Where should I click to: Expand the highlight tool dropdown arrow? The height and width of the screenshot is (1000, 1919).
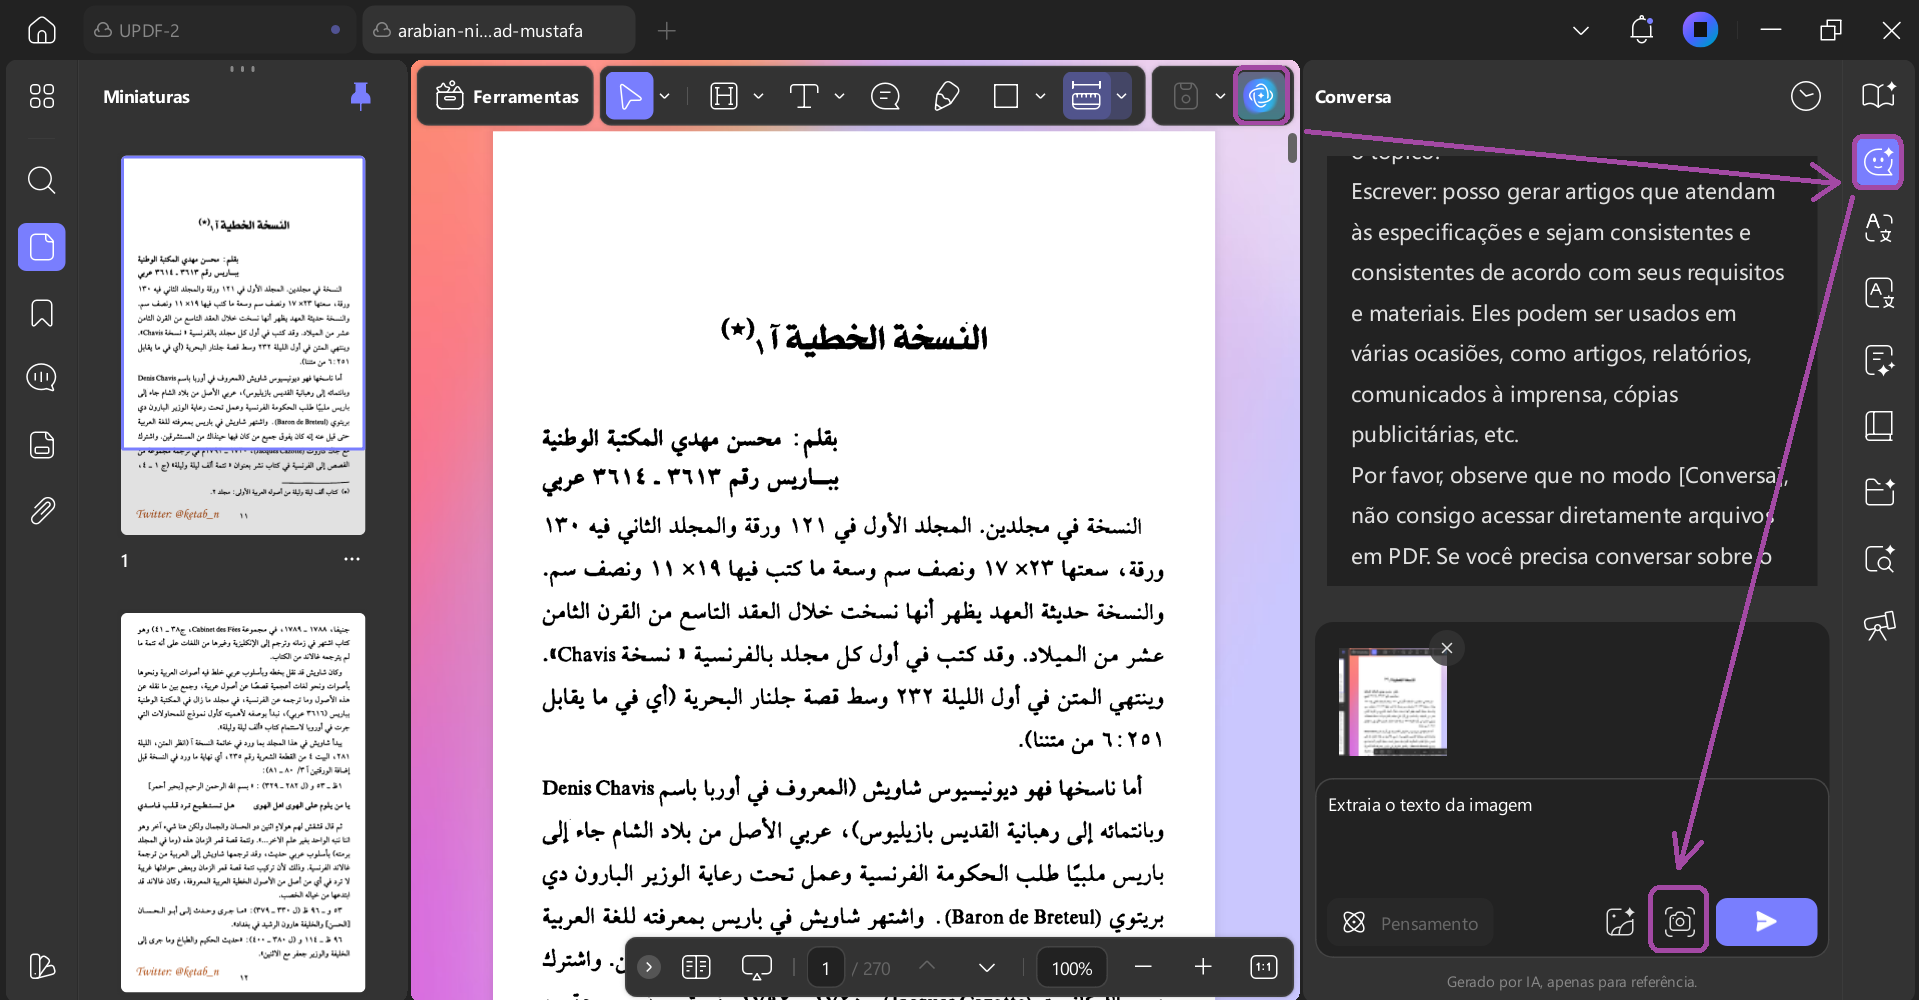pos(758,96)
